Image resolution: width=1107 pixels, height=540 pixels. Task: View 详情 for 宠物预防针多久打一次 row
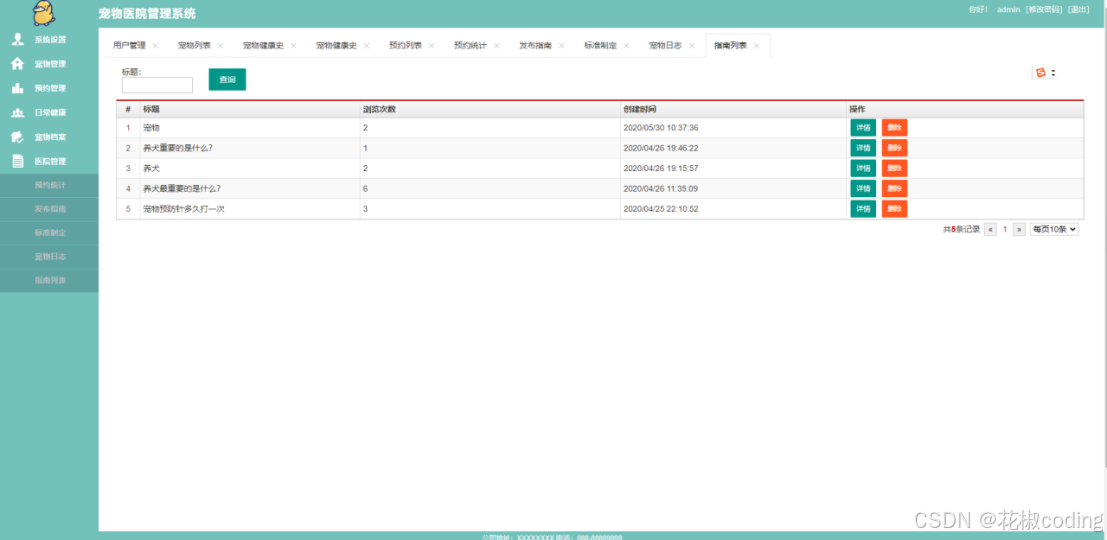[863, 209]
